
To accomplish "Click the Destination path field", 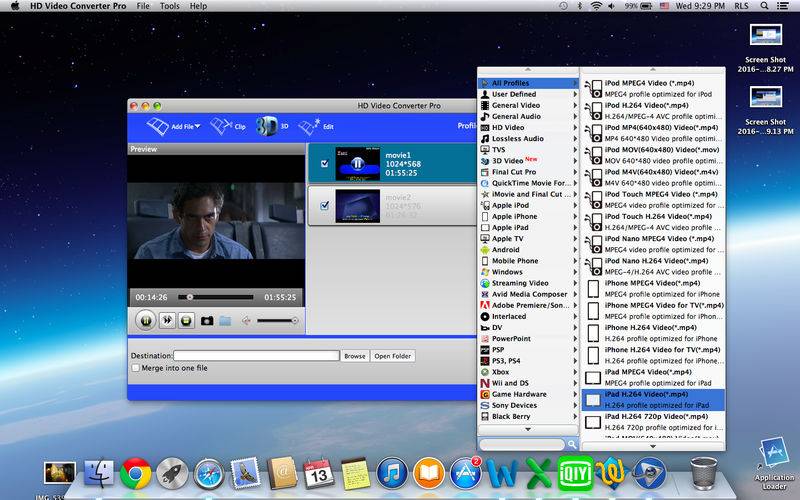I will tap(256, 356).
